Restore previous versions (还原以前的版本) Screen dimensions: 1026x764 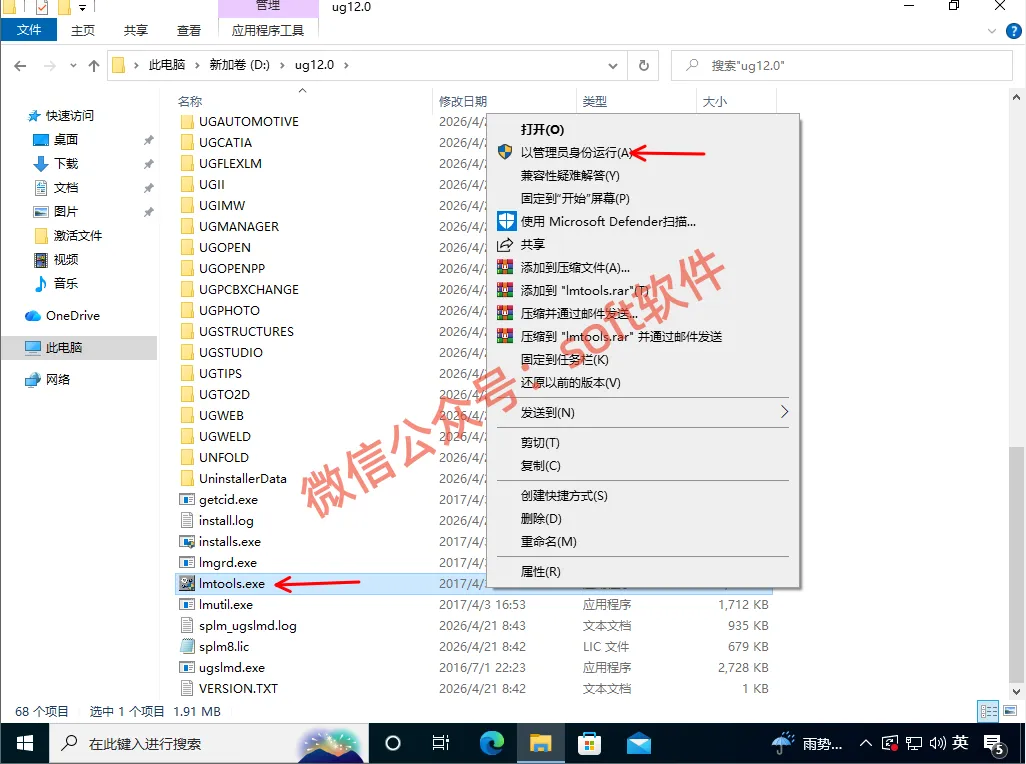click(570, 382)
